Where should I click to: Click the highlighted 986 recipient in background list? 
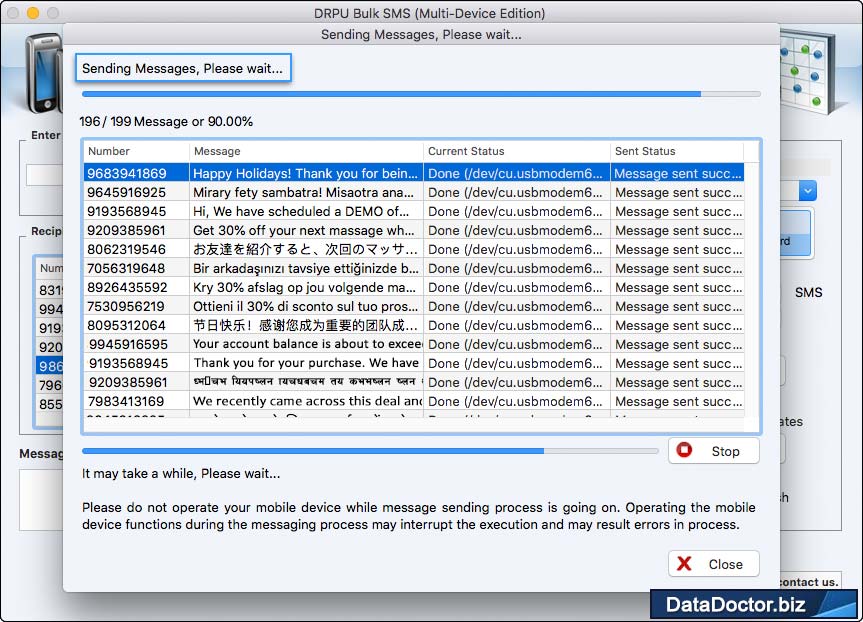point(50,366)
